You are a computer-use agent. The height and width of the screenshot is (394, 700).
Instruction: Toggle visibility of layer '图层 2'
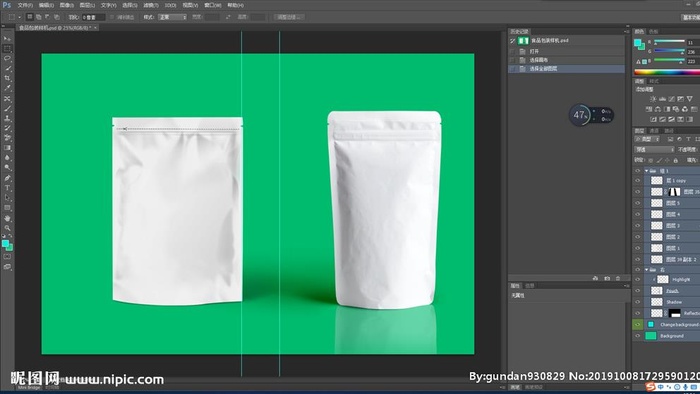click(638, 237)
